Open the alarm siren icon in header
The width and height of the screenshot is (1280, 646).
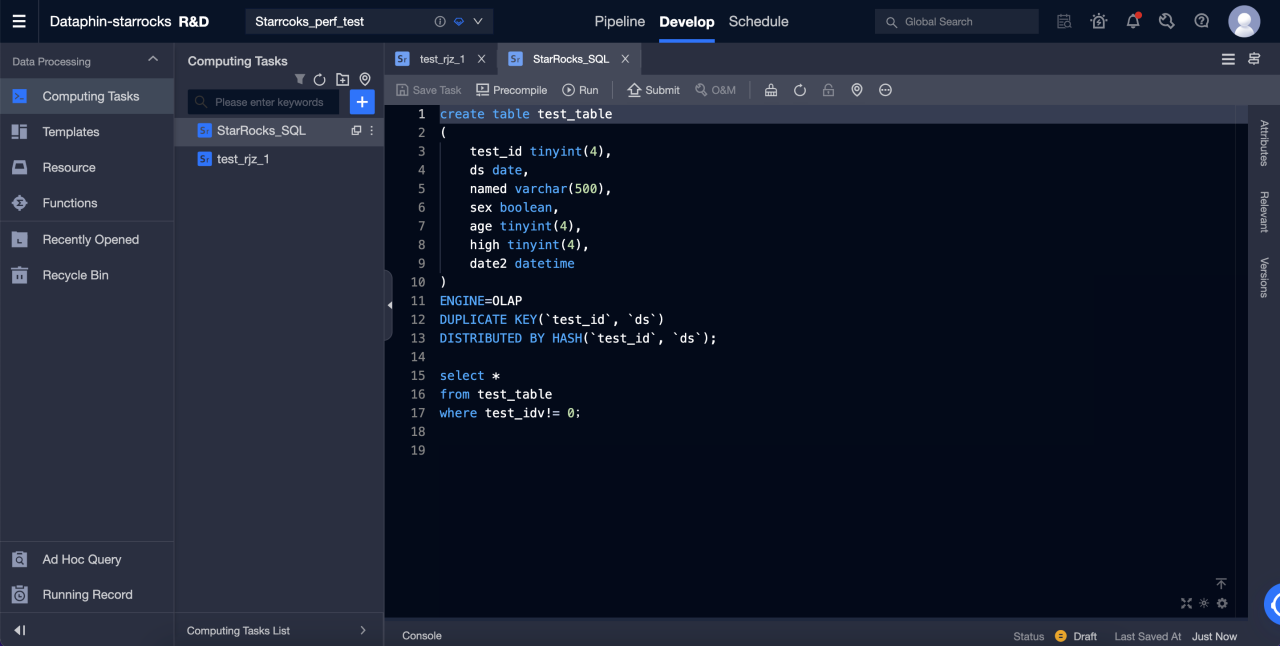click(x=1099, y=21)
